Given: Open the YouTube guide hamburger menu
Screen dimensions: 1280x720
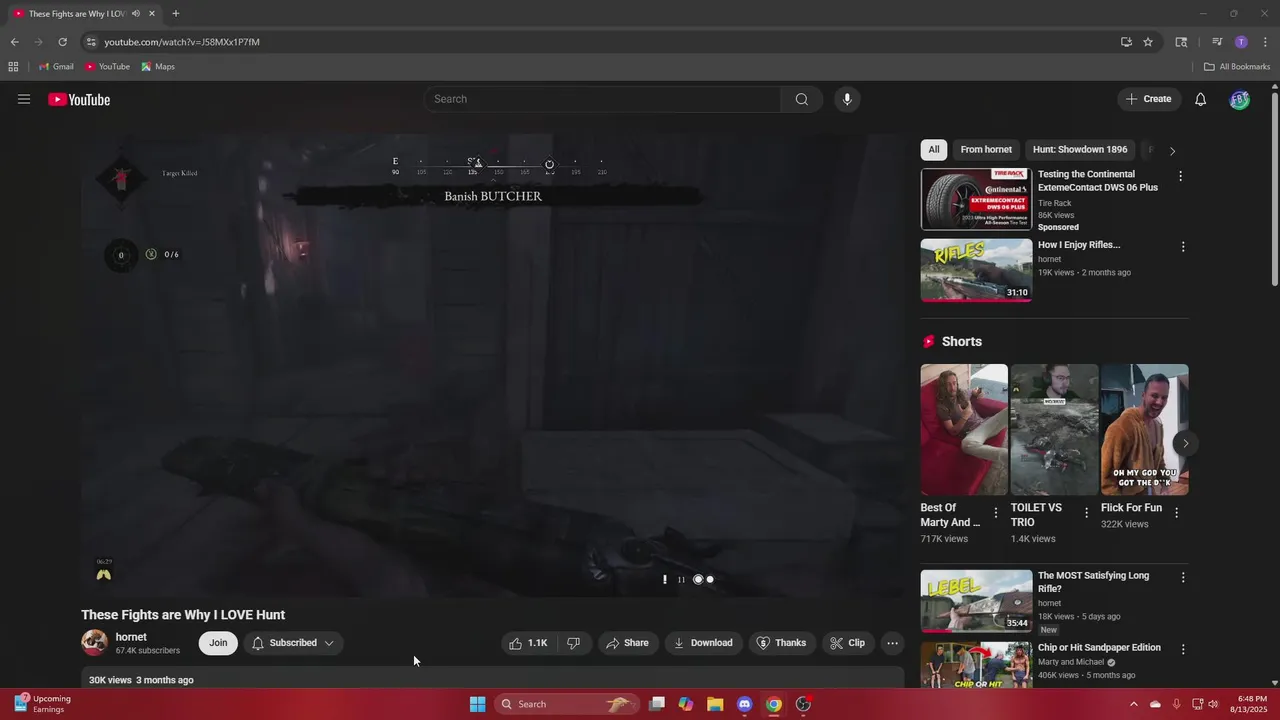Looking at the screenshot, I should click(24, 99).
